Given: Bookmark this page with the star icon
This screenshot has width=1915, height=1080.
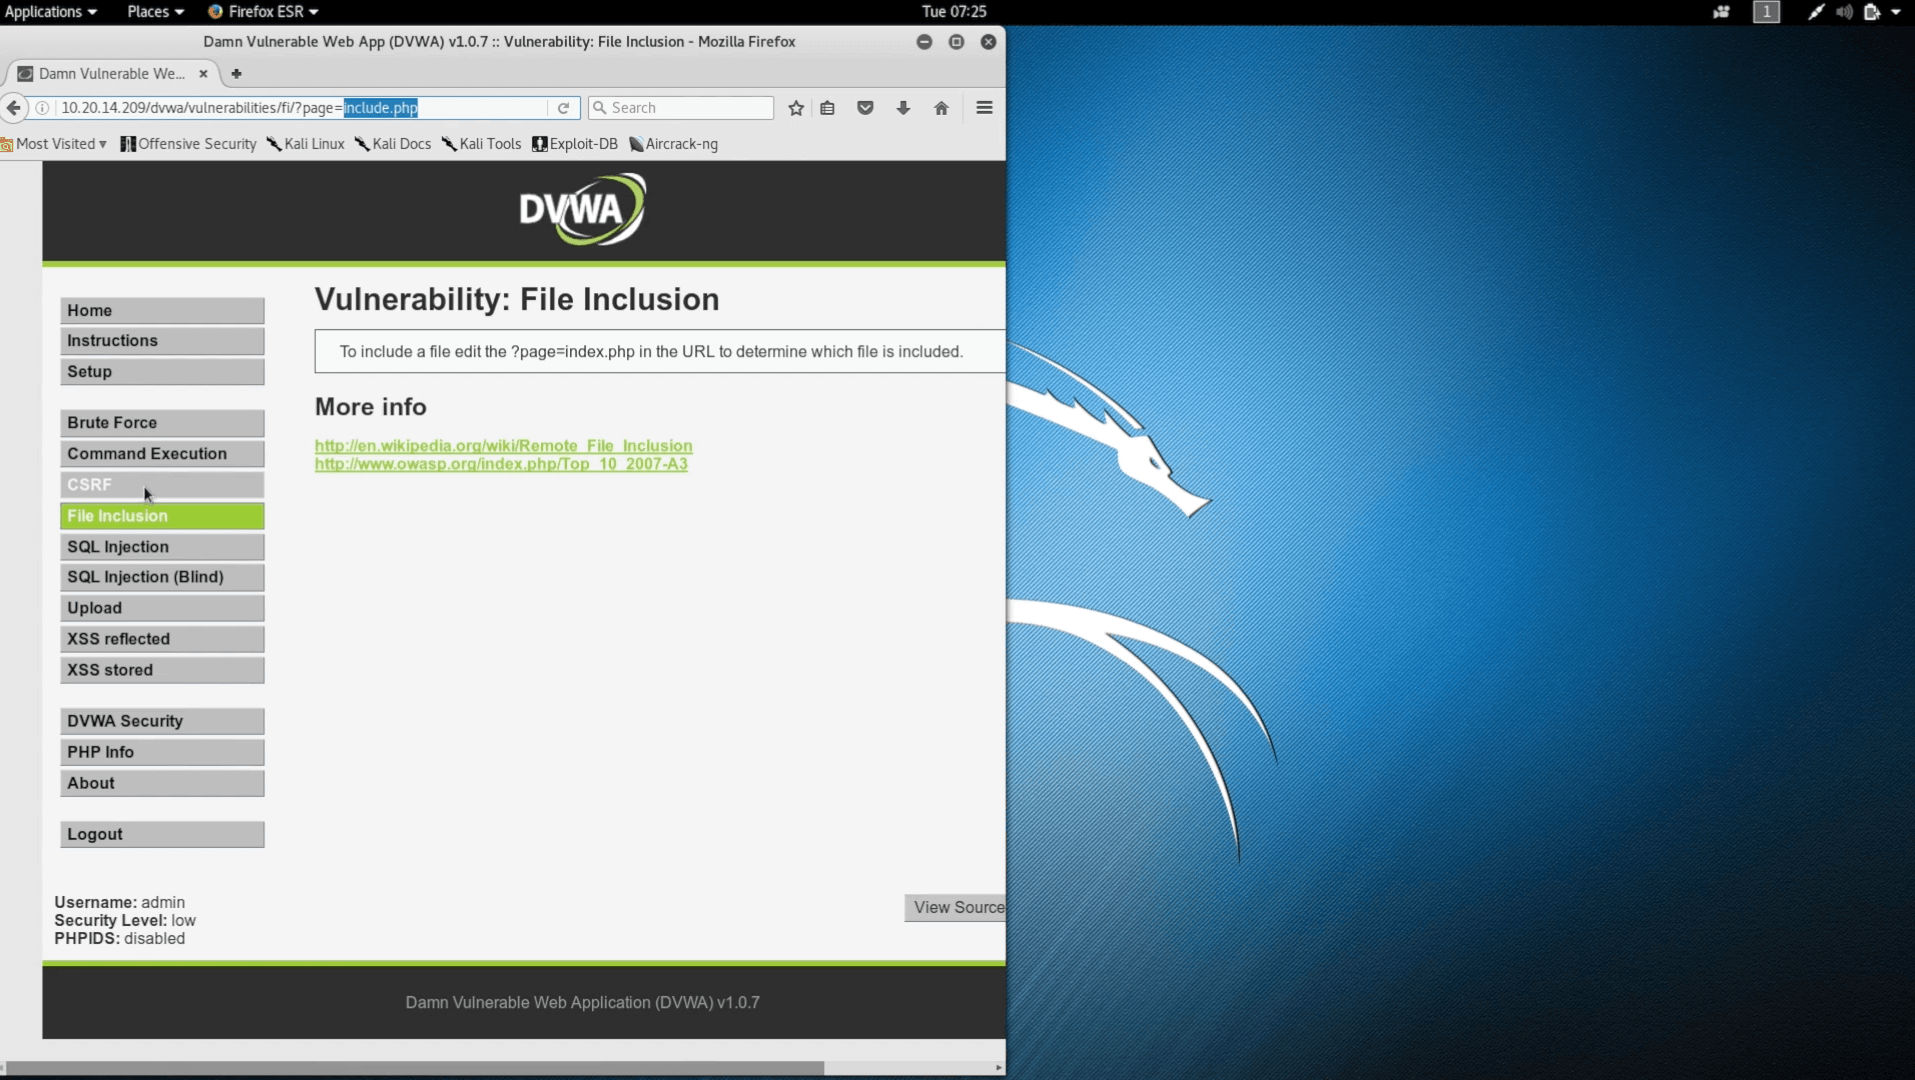Looking at the screenshot, I should (796, 108).
